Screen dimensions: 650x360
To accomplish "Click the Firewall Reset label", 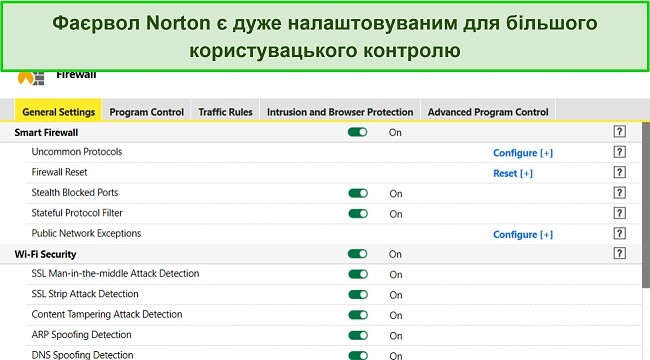I will [x=59, y=172].
